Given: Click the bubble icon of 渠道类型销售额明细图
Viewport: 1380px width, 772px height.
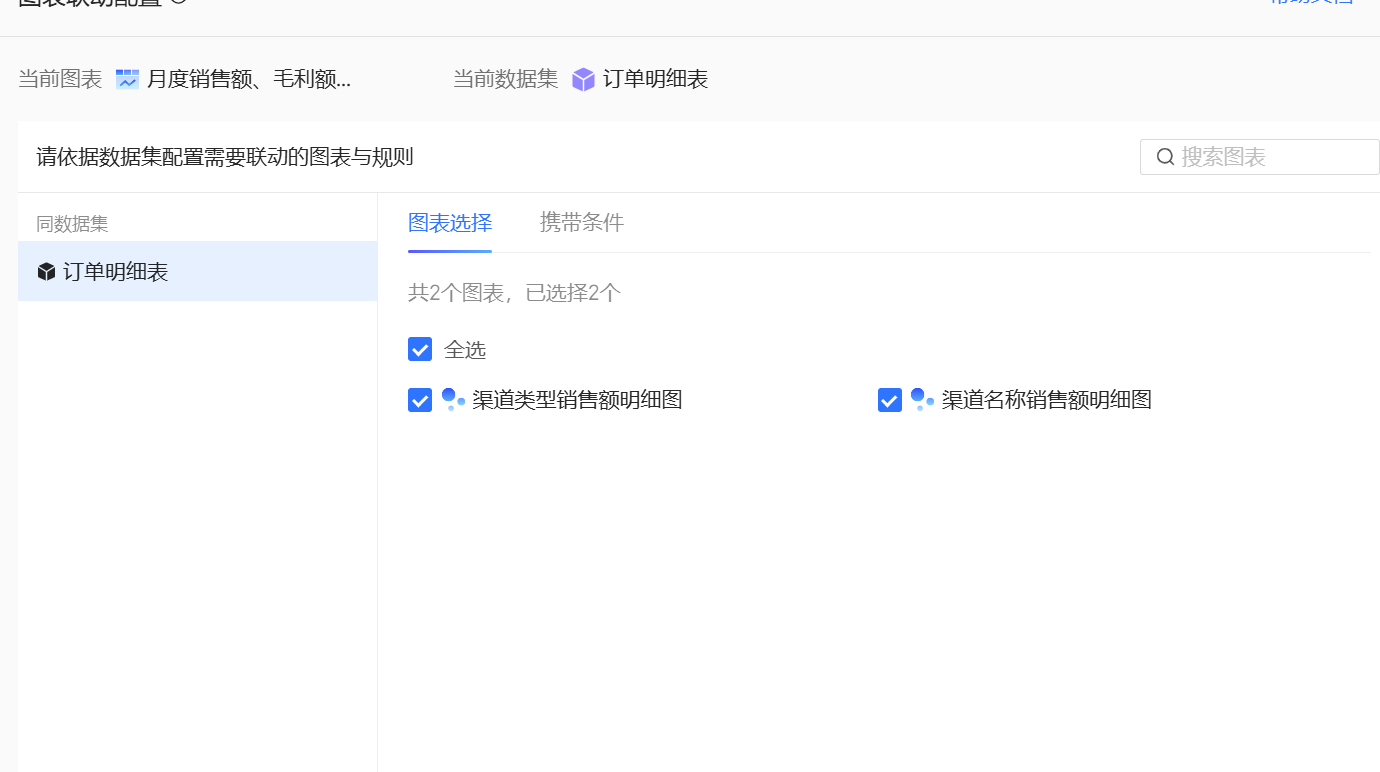Looking at the screenshot, I should 453,400.
